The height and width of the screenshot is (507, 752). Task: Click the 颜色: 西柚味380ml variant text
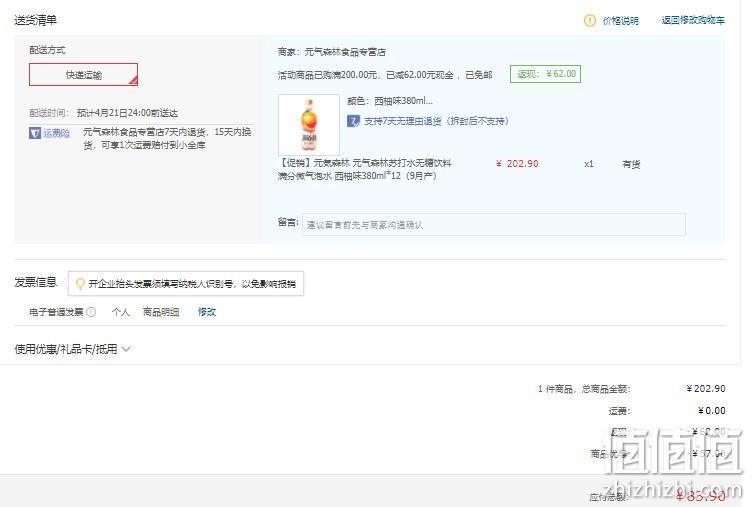pyautogui.click(x=390, y=101)
